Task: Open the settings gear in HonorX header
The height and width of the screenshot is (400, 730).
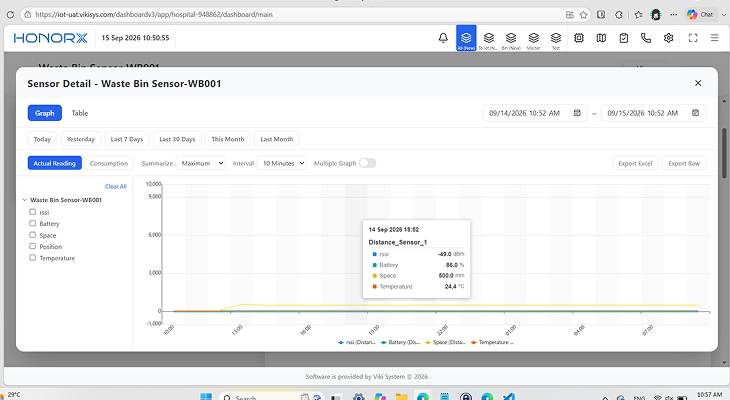Action: 669,38
